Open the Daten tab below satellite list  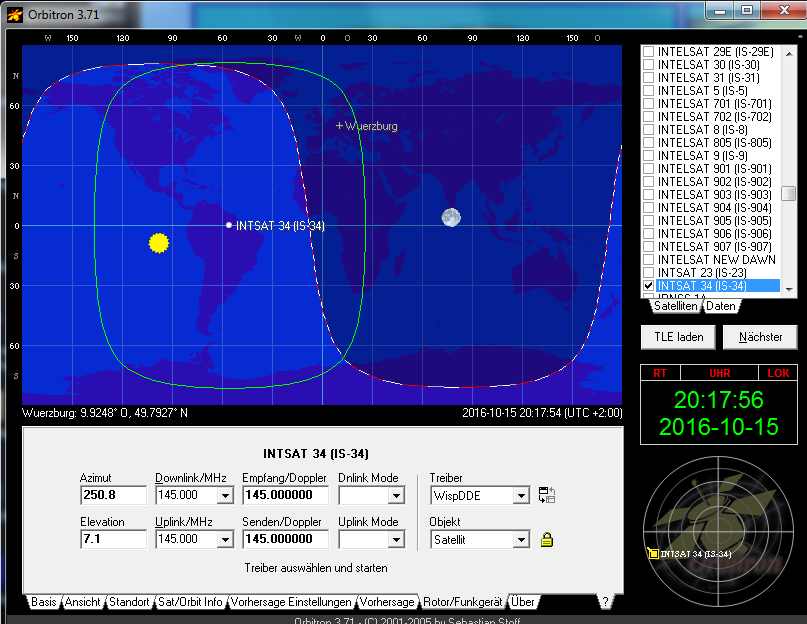tap(720, 307)
